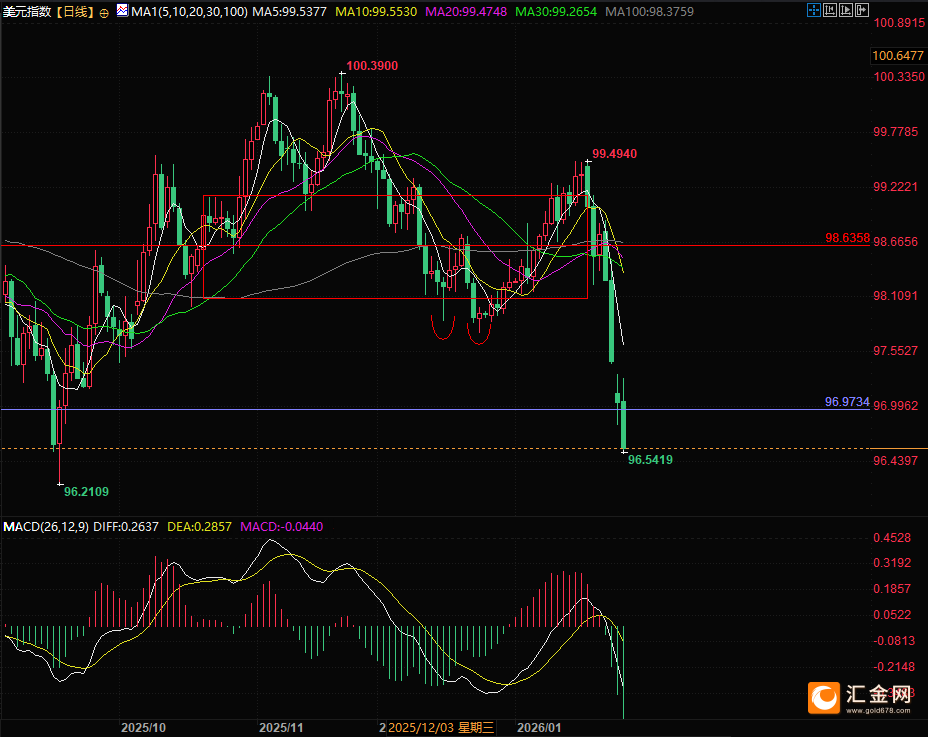Screen dimensions: 928x737
Task: Click the circled plus icon beside 日线
Action: [105, 12]
